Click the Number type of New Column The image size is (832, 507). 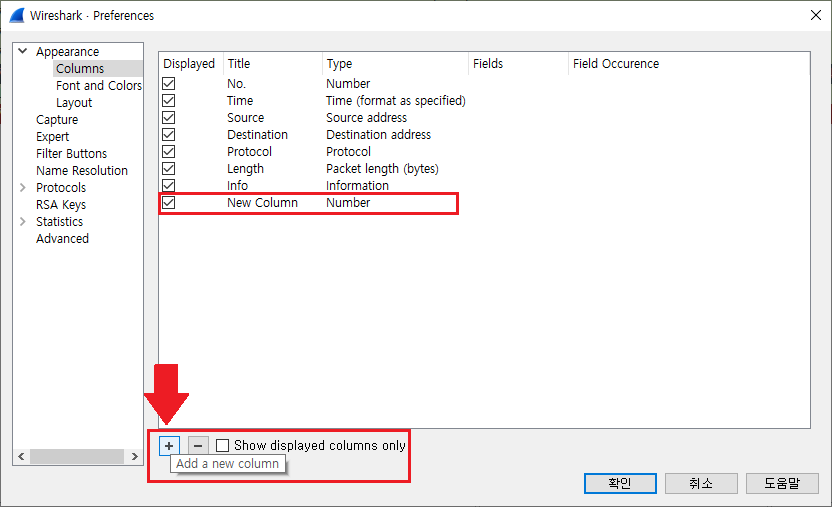[x=348, y=203]
